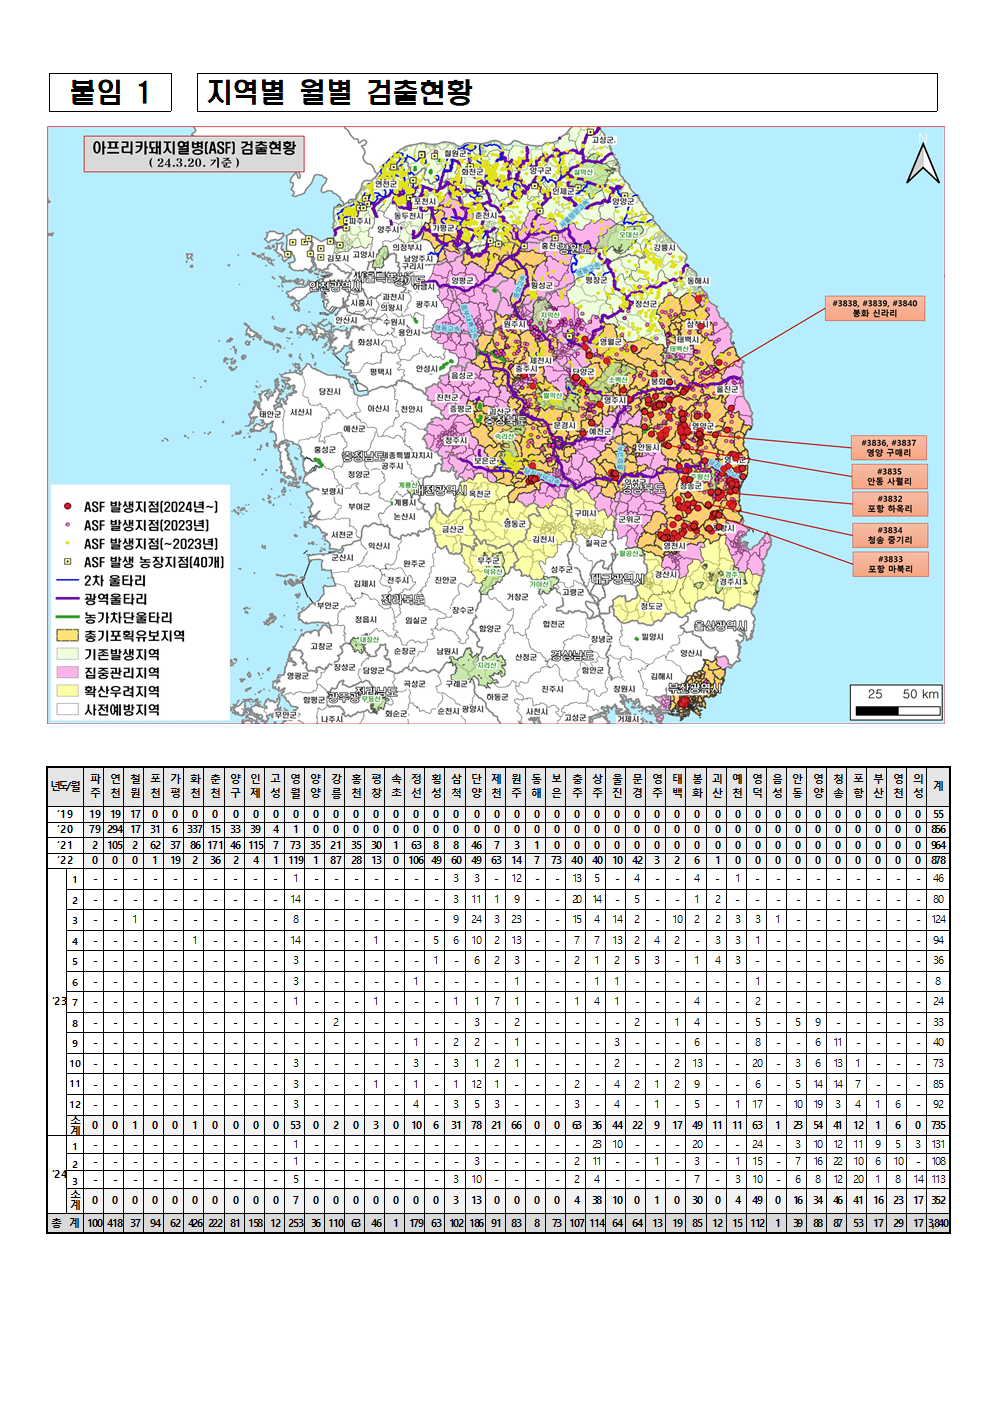The width and height of the screenshot is (992, 1403).
Task: Click the 총 계 row label in table
Action: click(65, 1223)
